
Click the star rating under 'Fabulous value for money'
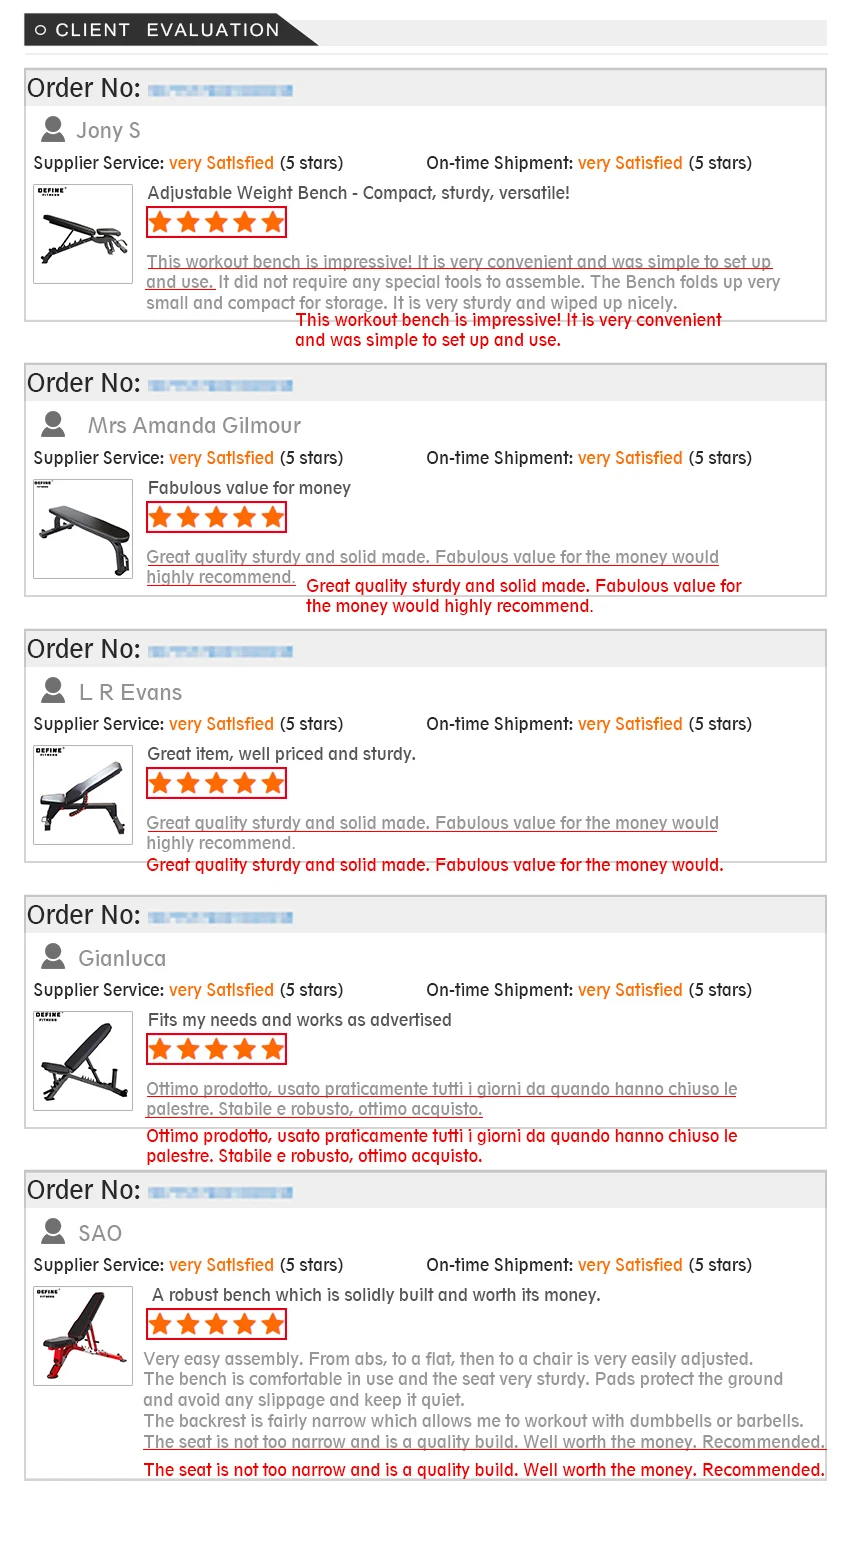[x=216, y=517]
